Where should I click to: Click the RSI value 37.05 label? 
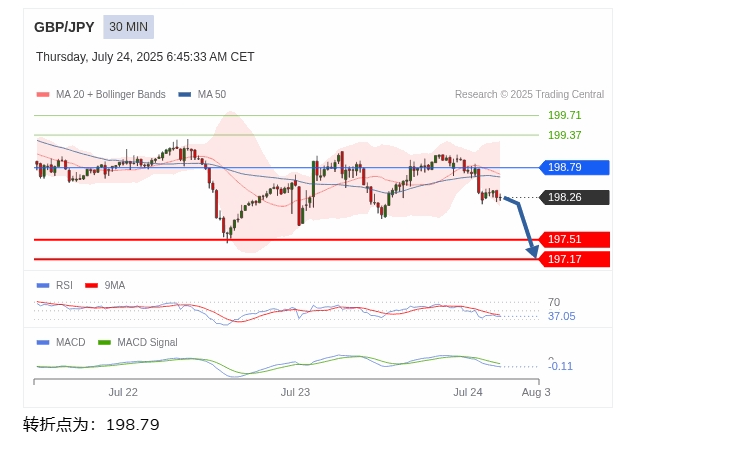[x=561, y=316]
